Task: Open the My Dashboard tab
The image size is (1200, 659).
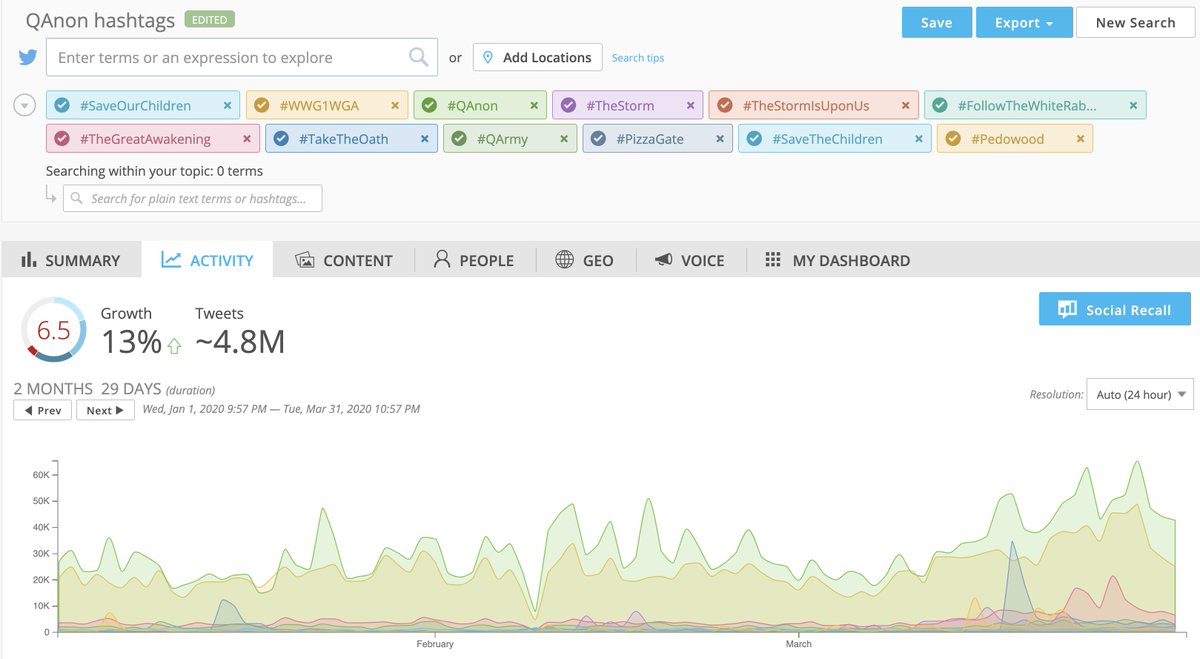Action: [837, 260]
